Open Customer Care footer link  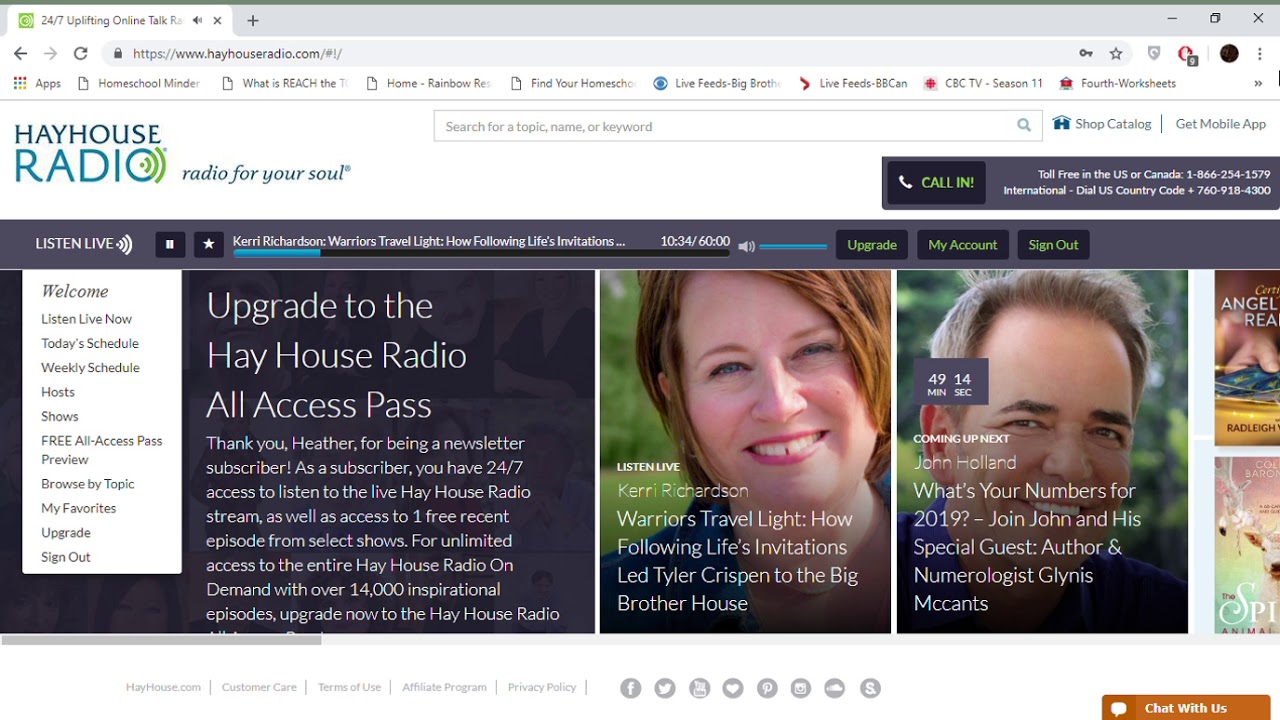pos(259,687)
